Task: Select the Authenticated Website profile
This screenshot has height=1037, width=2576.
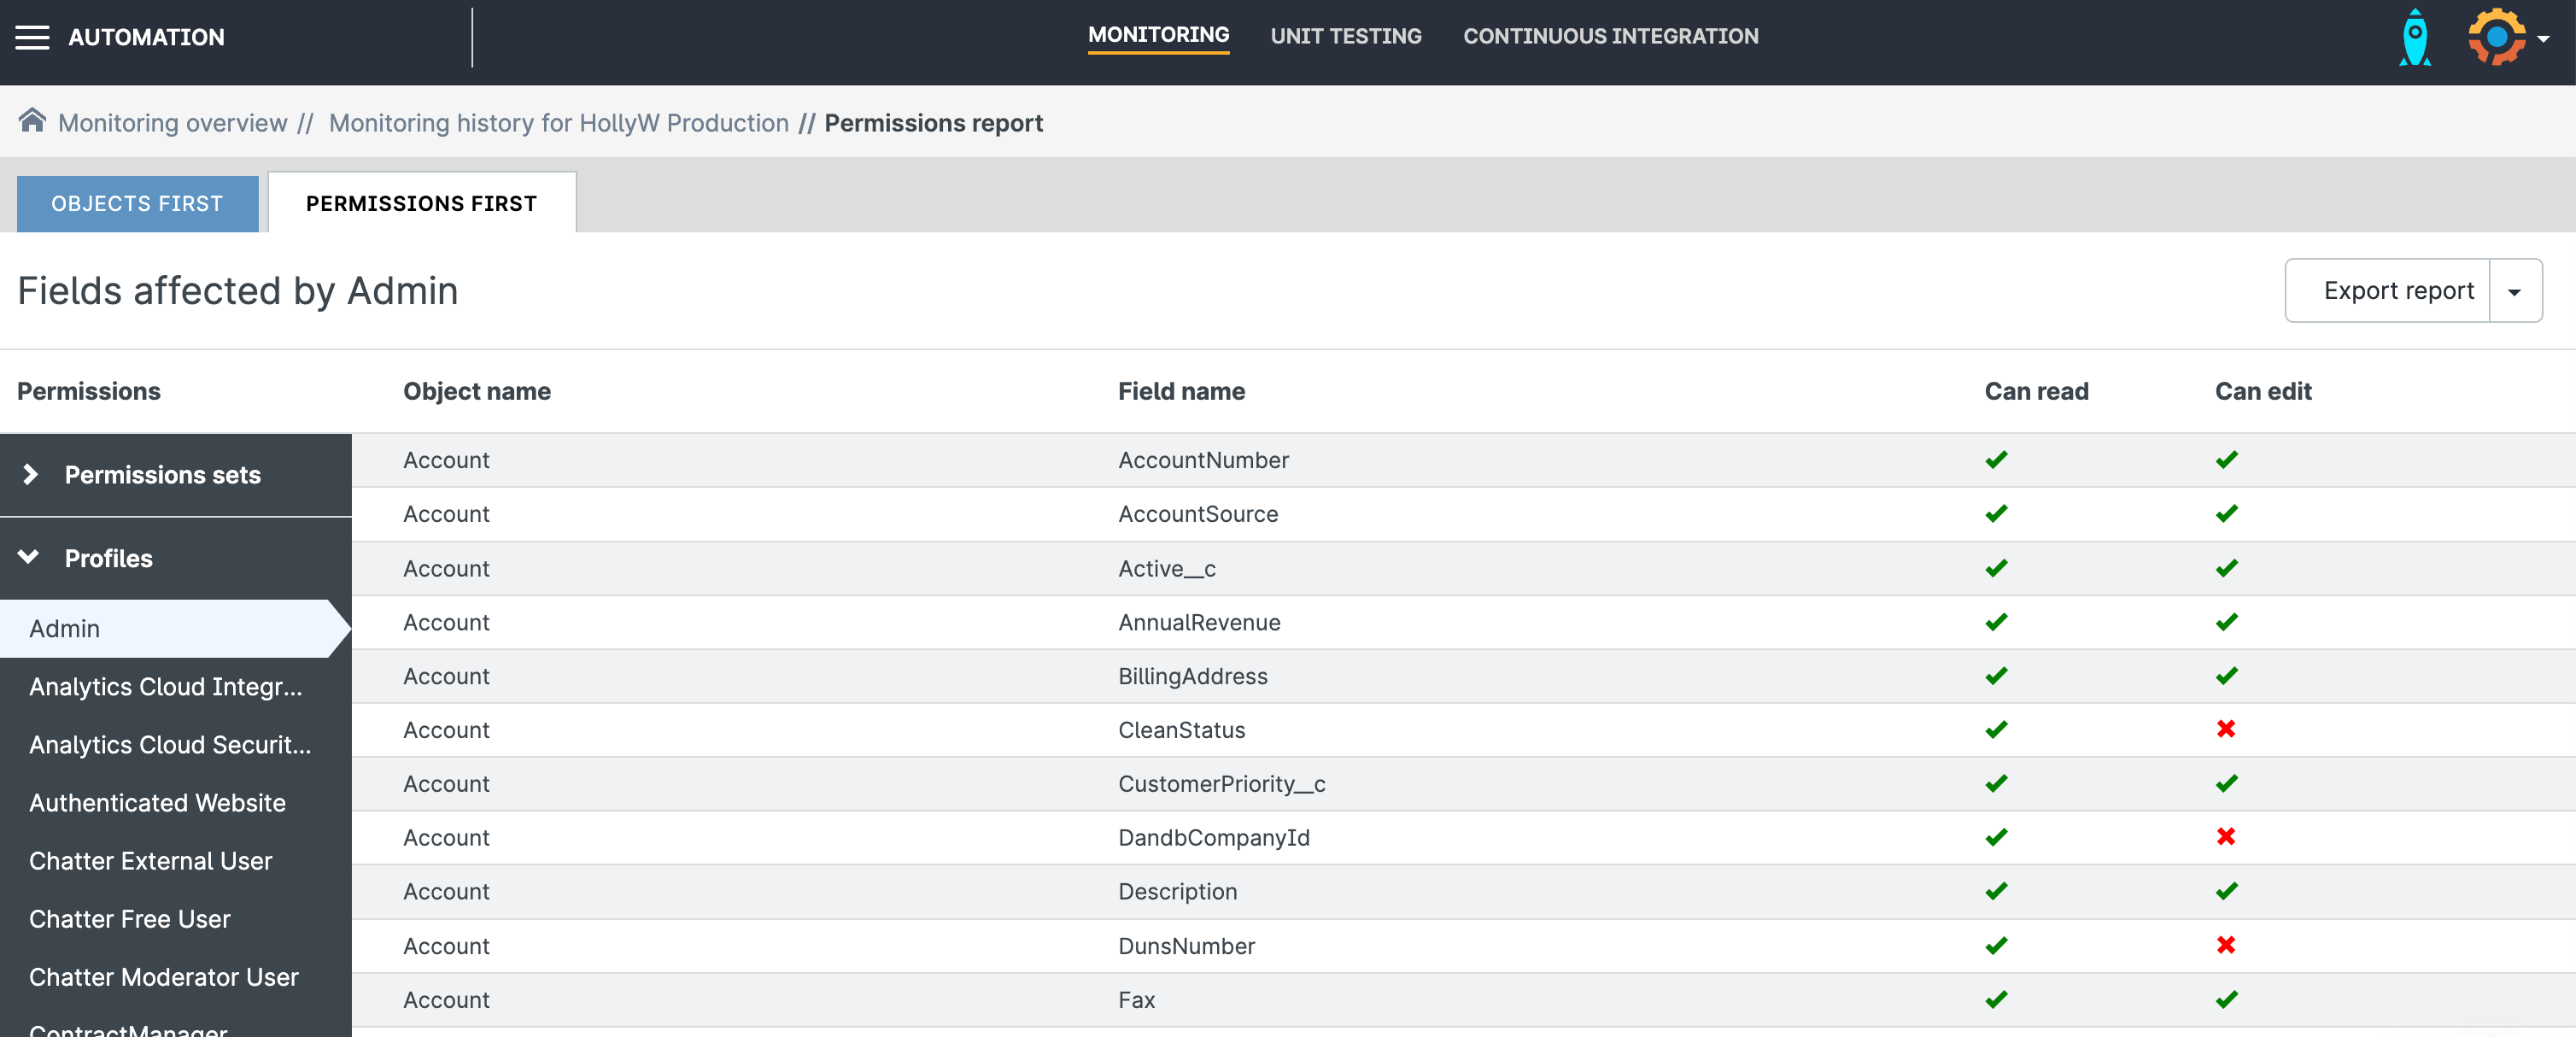Action: [x=157, y=803]
